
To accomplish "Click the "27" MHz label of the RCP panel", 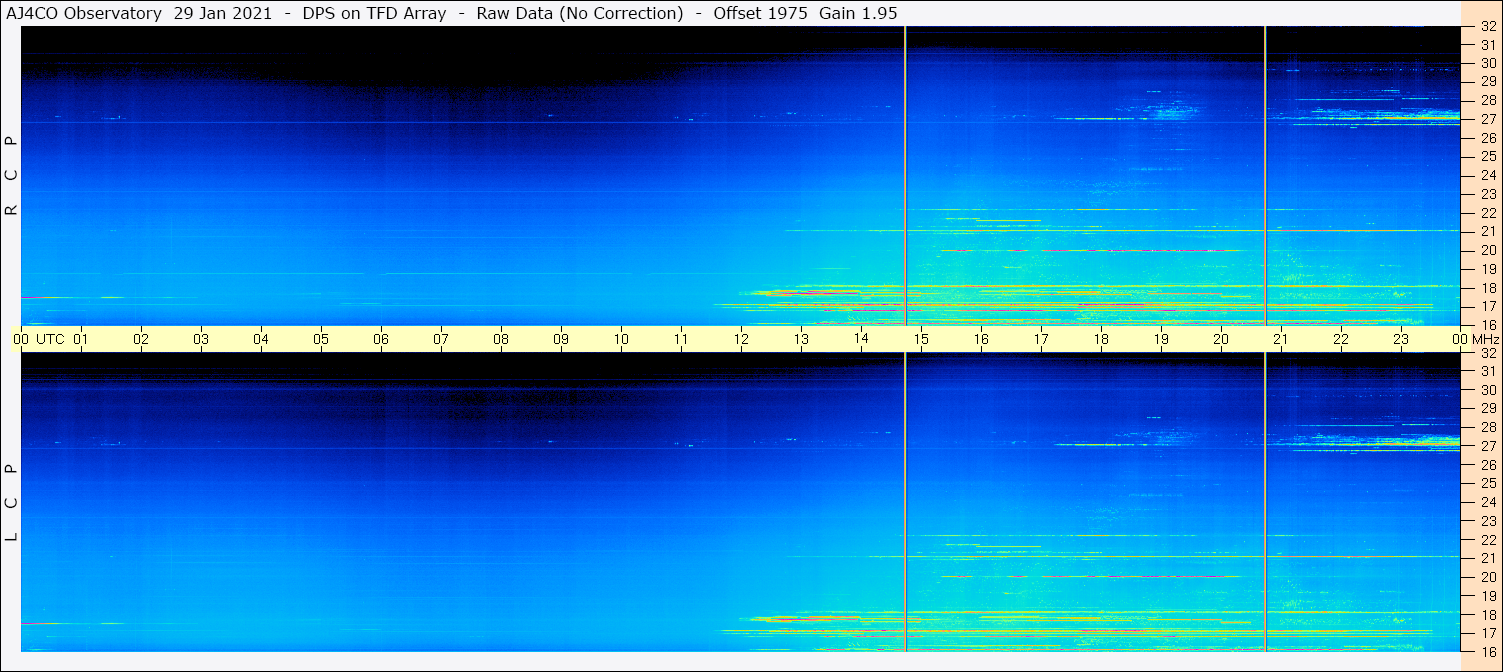I will coord(1488,119).
